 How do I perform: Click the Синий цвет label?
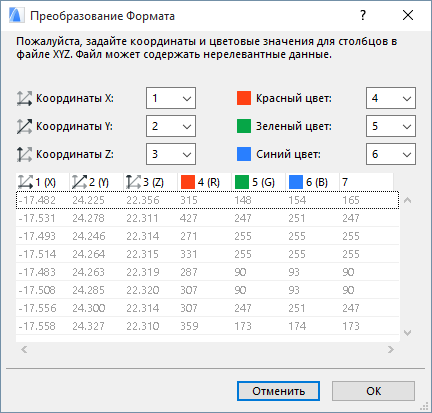[x=288, y=154]
